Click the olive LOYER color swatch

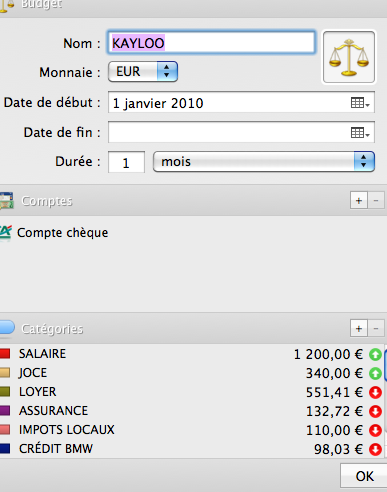click(5, 391)
